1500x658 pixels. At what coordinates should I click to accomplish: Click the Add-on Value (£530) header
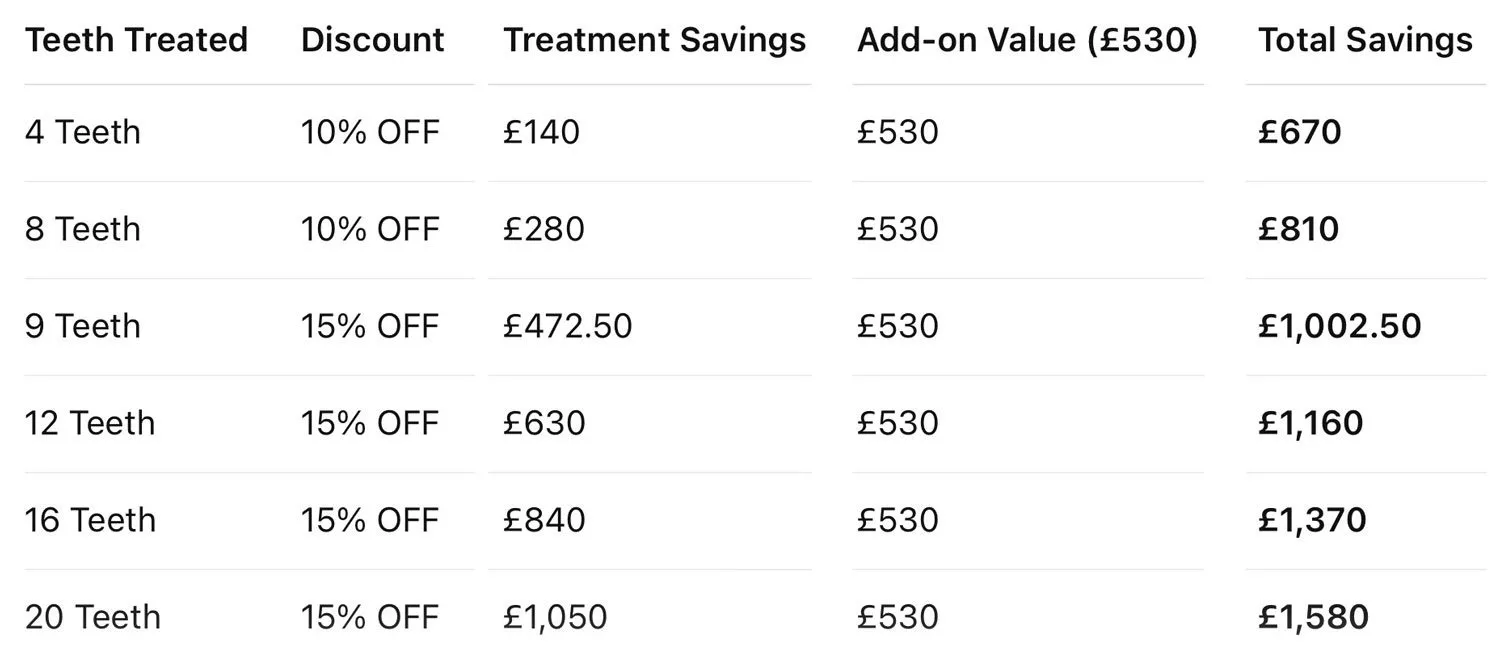(x=1027, y=40)
